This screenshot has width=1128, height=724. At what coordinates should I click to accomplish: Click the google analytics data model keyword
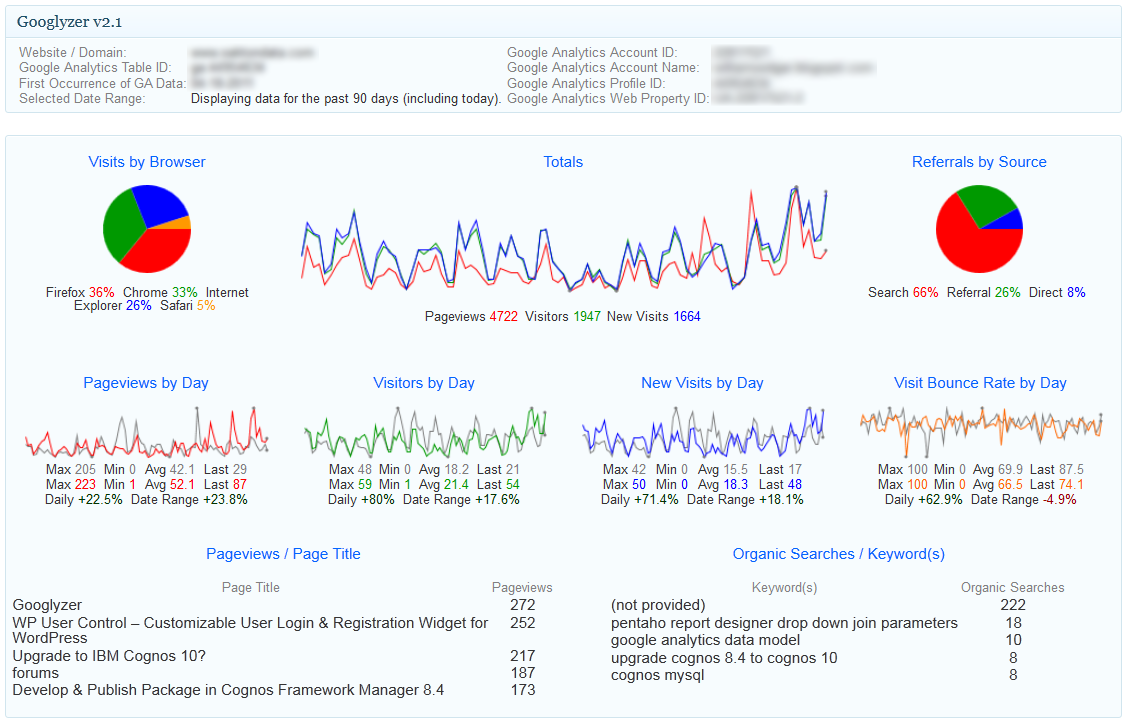pyautogui.click(x=705, y=641)
